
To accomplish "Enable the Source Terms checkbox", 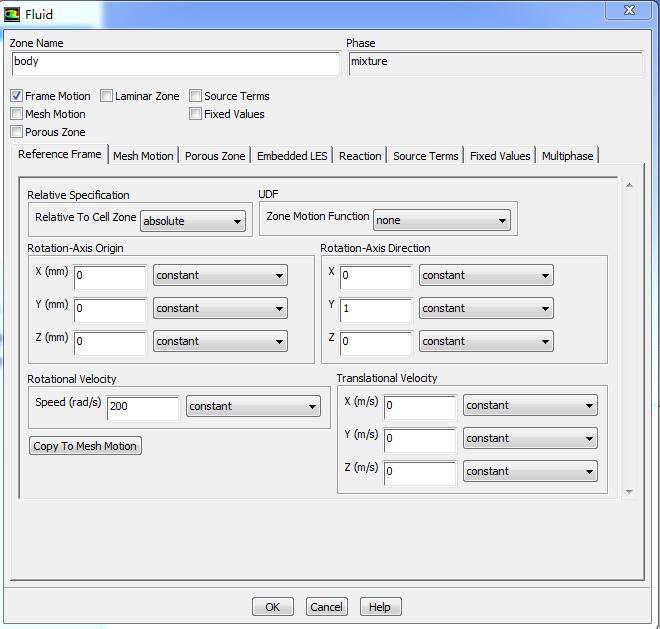I will (195, 96).
